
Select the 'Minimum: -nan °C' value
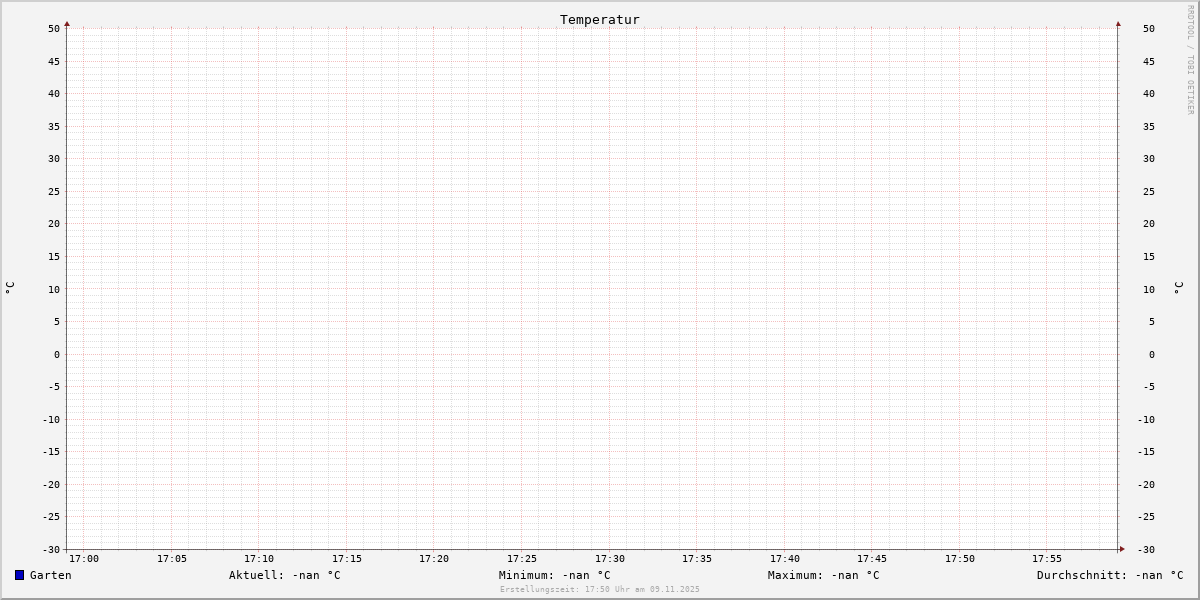(x=555, y=575)
